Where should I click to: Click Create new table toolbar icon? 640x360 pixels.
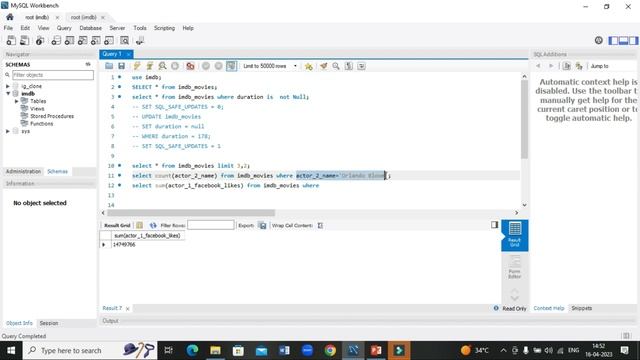coord(69,40)
